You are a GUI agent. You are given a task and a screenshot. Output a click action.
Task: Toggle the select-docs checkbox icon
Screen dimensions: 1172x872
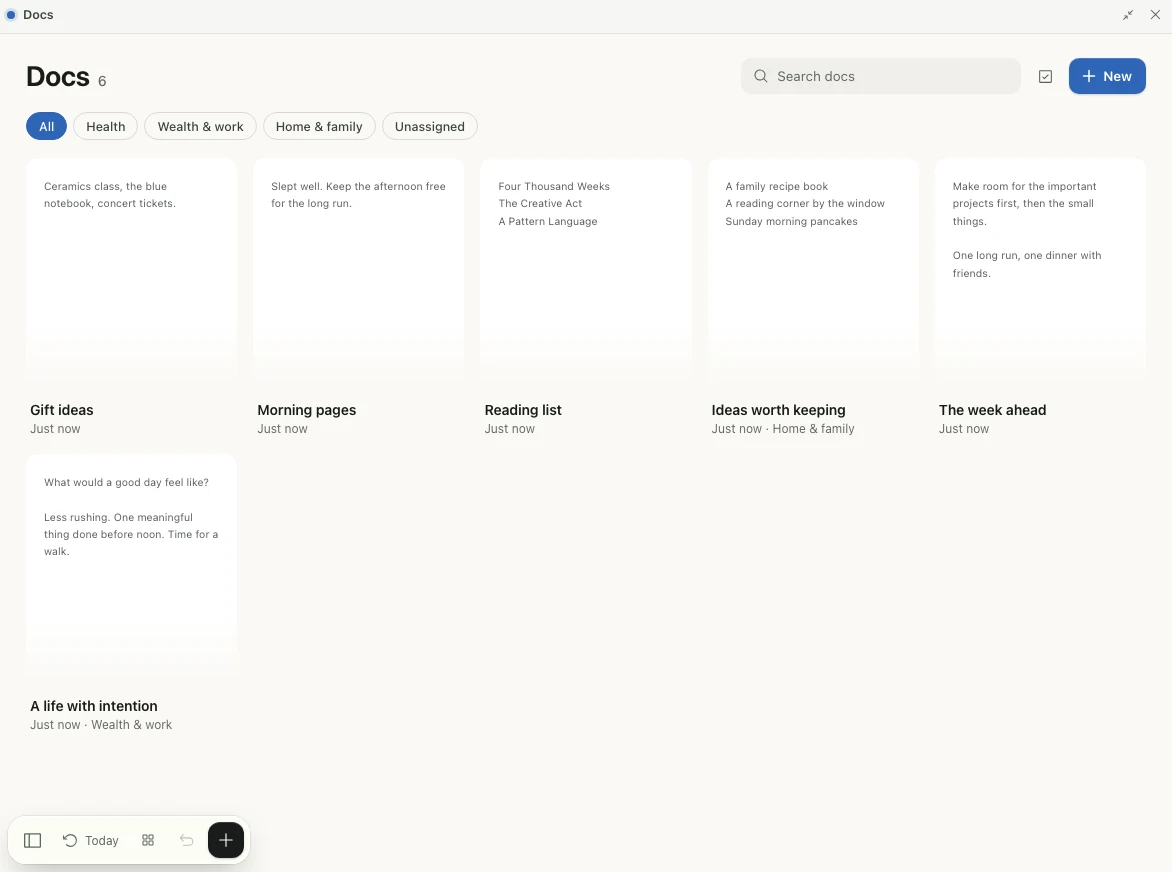pos(1046,76)
